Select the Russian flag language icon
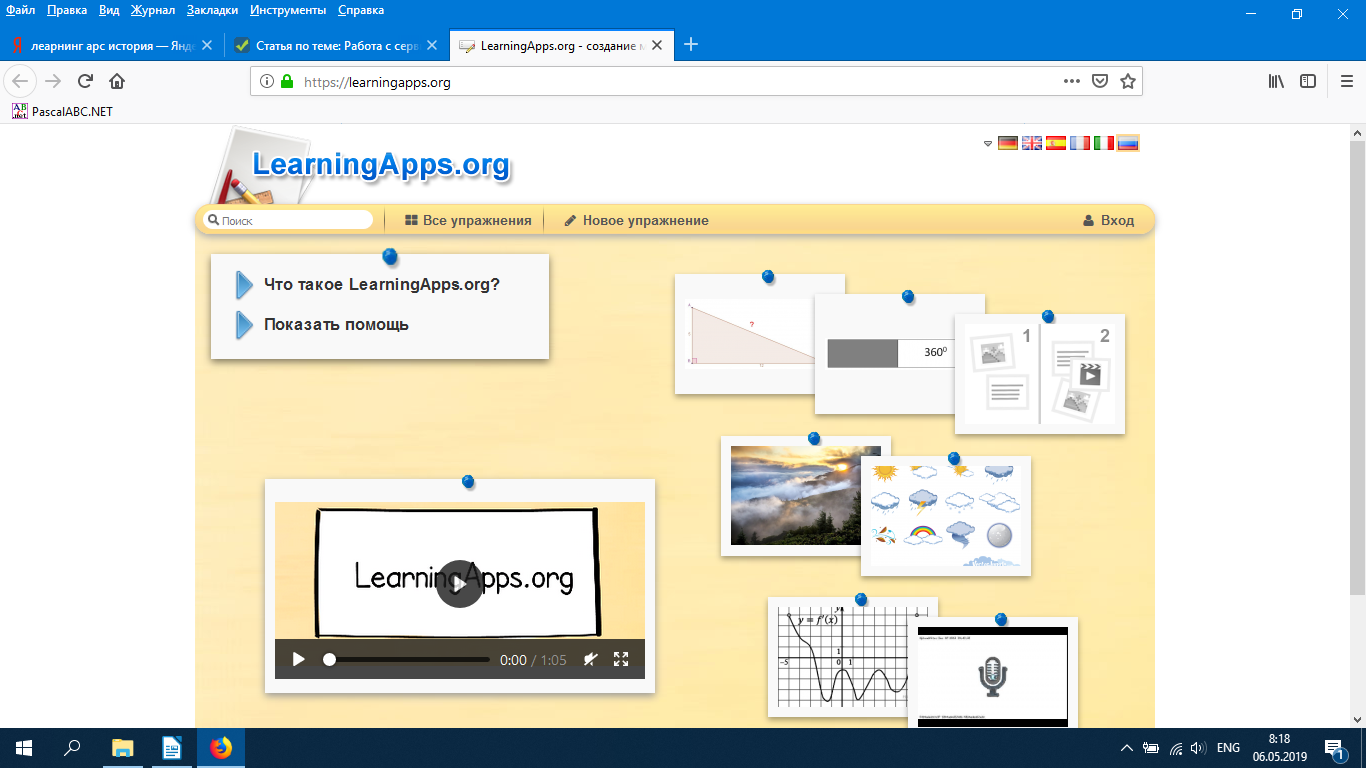The width and height of the screenshot is (1366, 768). 1128,143
